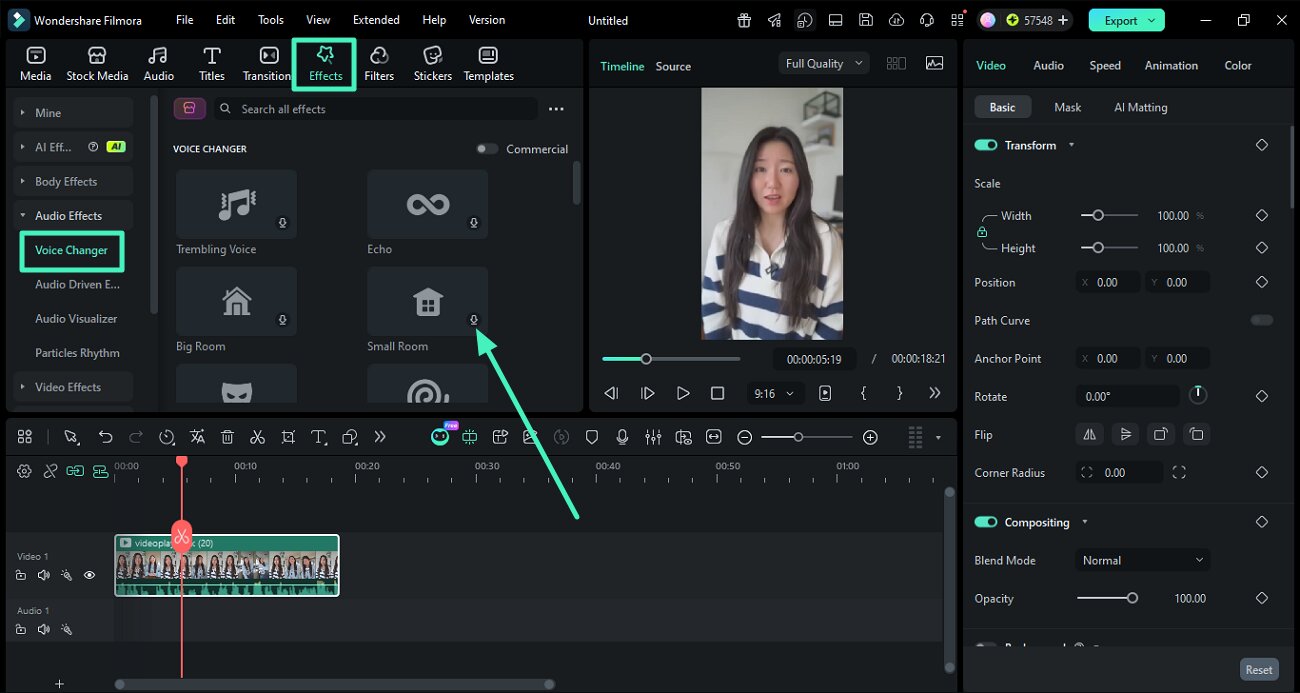This screenshot has width=1300, height=693.
Task: Open the Full Quality dropdown
Action: (824, 63)
